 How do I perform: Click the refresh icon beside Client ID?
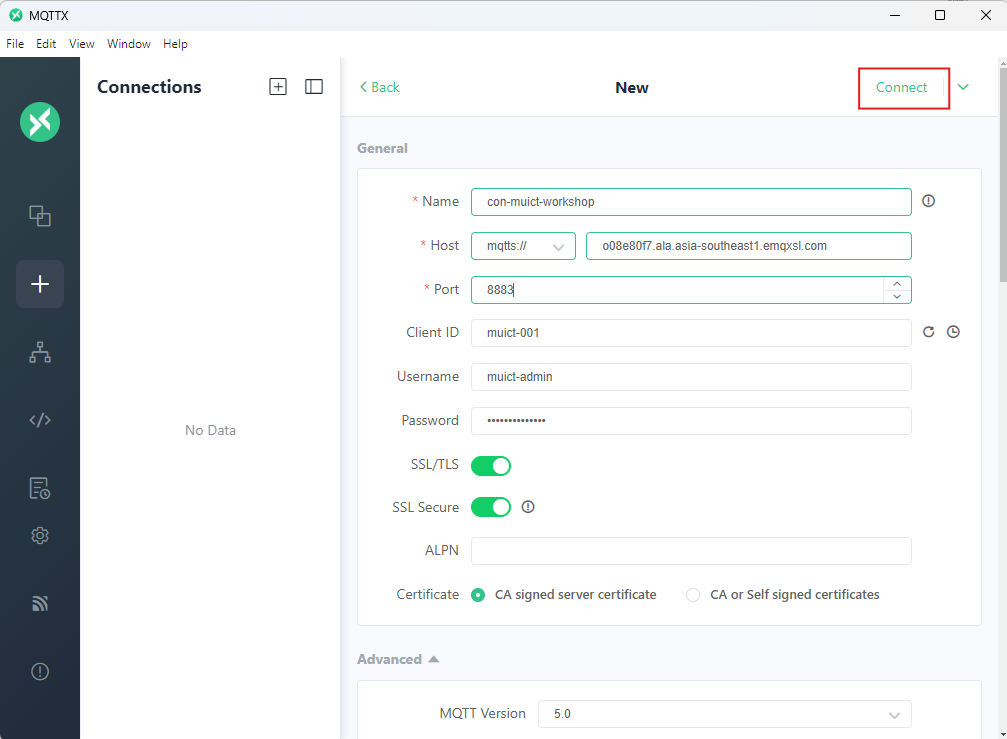point(928,332)
